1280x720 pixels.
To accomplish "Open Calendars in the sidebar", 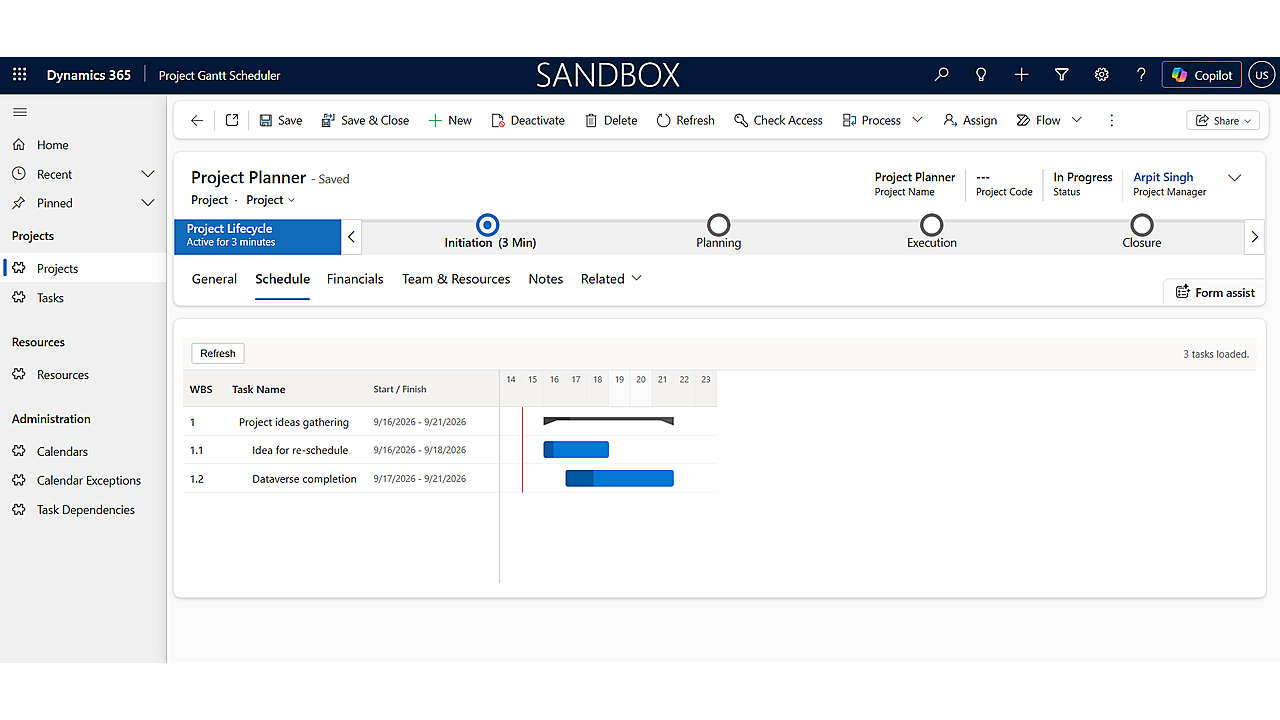I will [x=62, y=452].
